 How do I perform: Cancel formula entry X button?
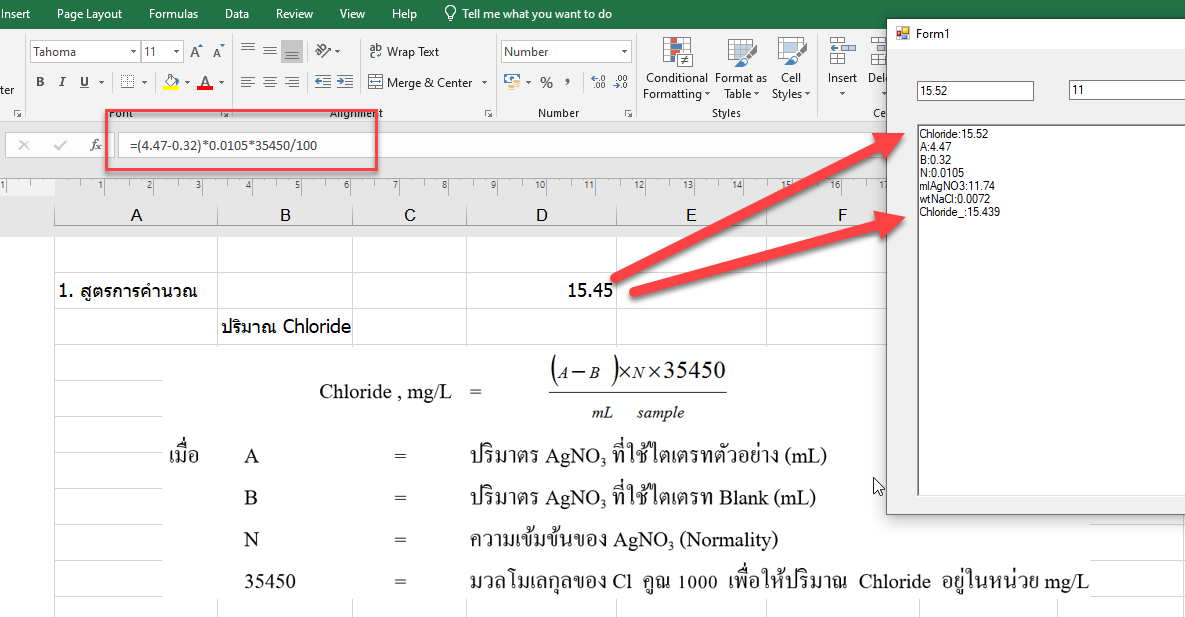pos(24,145)
